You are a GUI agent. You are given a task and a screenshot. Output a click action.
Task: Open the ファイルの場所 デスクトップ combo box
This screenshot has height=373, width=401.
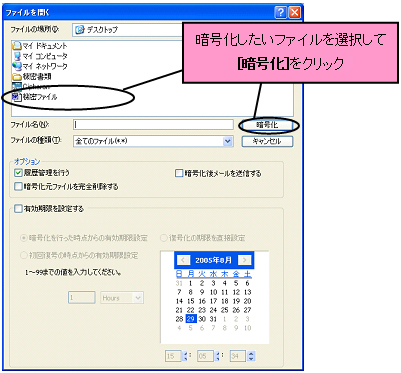click(127, 30)
